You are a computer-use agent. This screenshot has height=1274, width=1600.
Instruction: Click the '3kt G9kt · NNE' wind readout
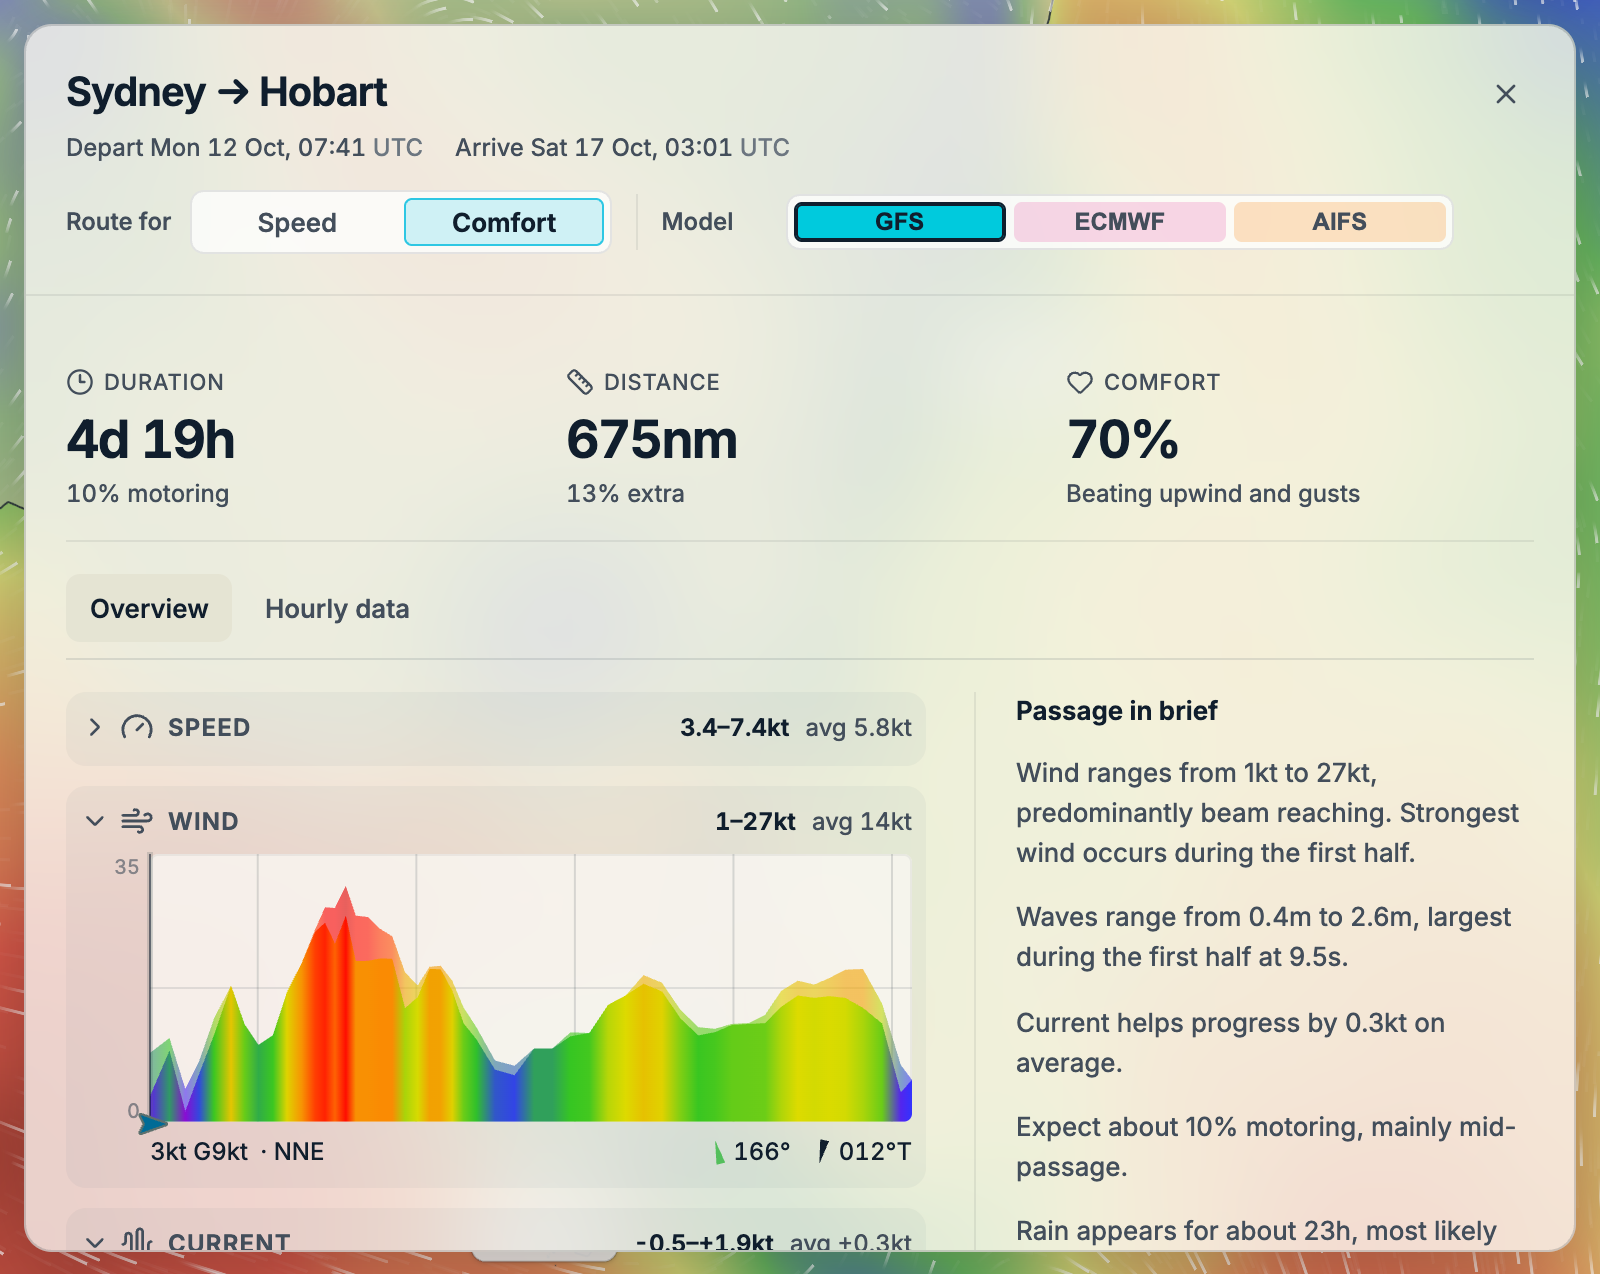click(x=237, y=1151)
